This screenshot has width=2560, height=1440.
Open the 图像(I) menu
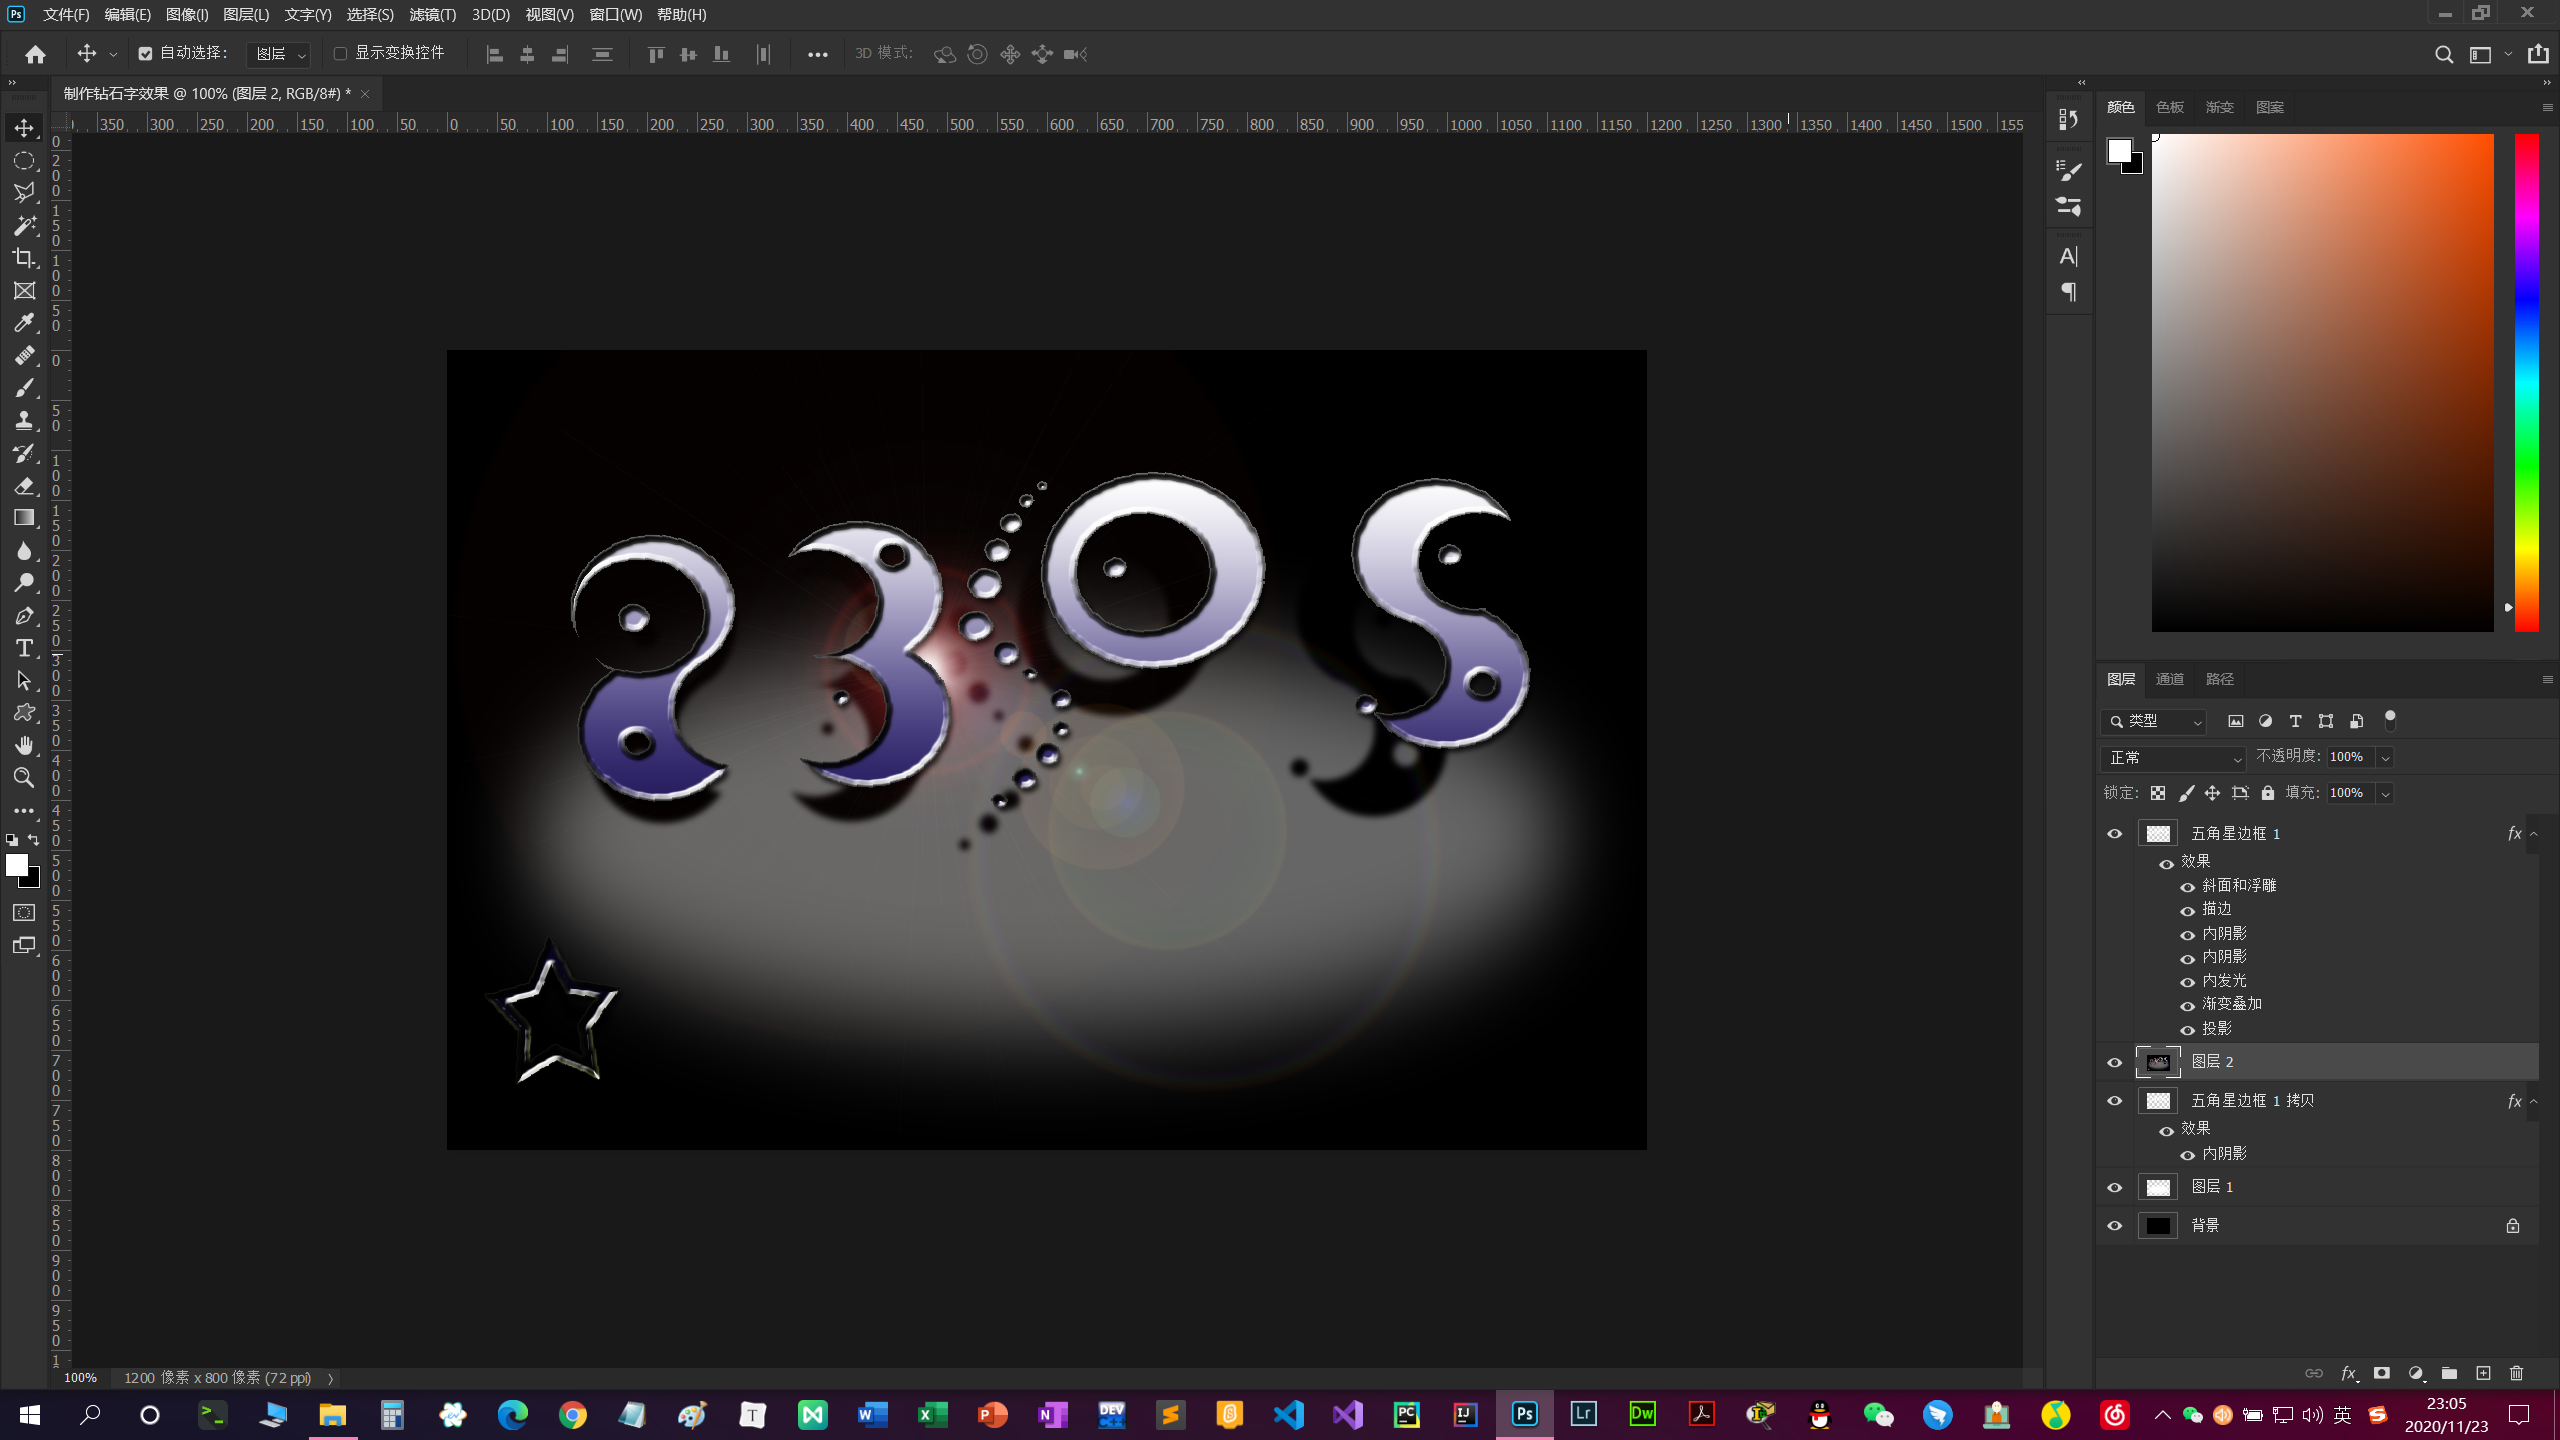pos(187,14)
